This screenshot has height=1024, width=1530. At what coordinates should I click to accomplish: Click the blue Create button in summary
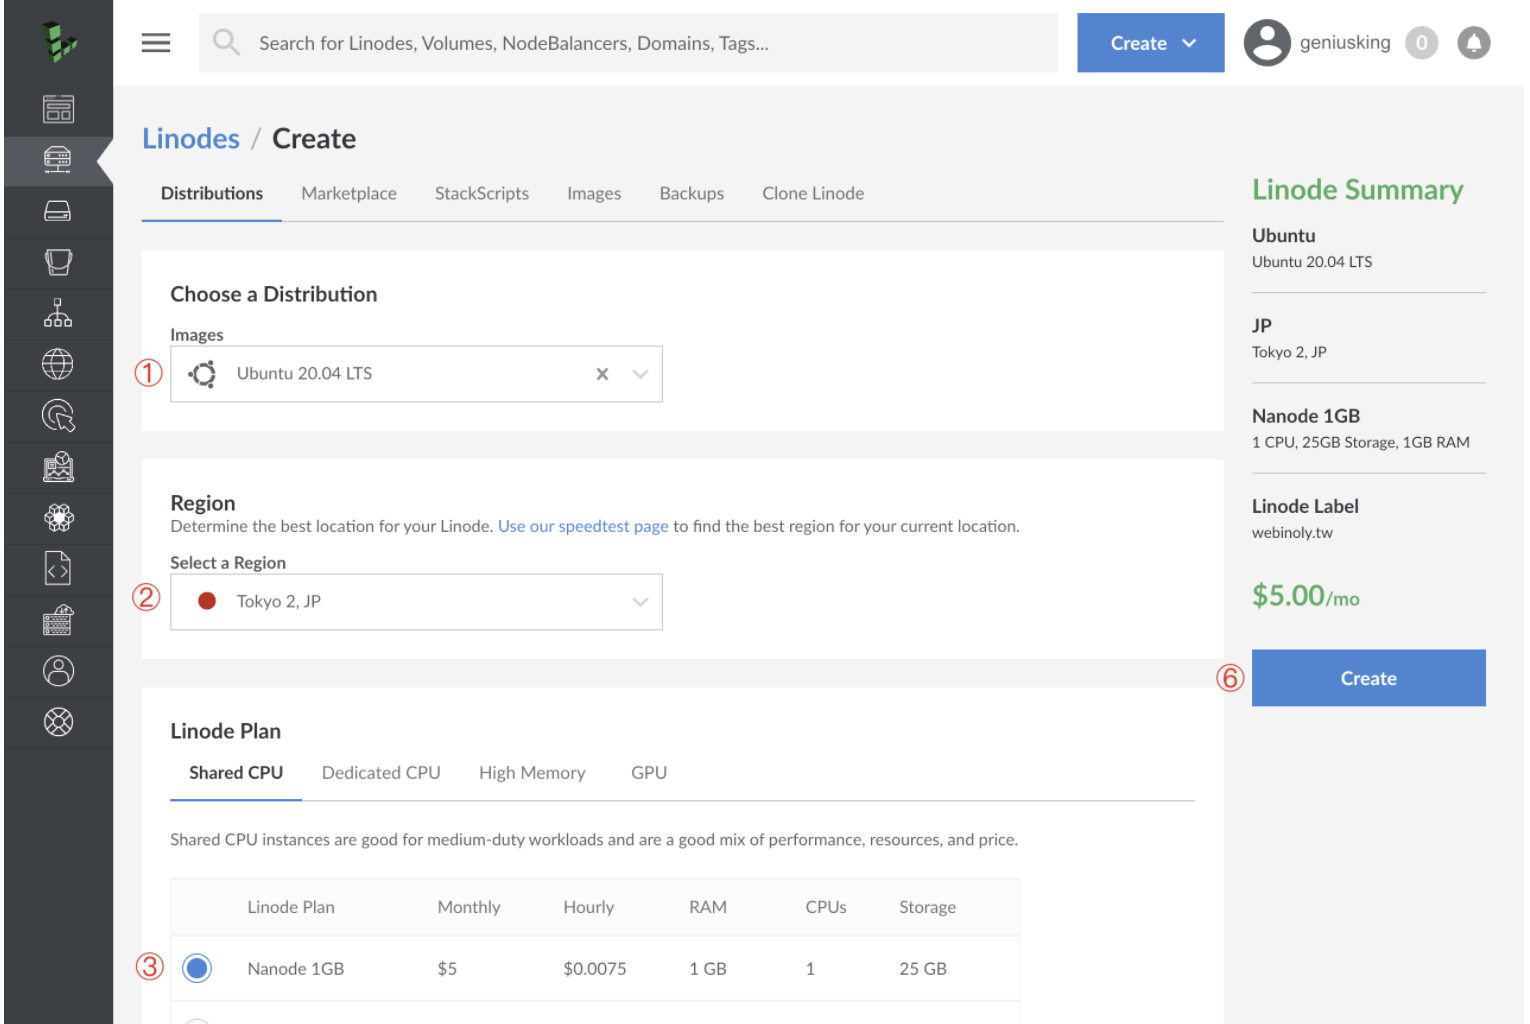point(1368,678)
